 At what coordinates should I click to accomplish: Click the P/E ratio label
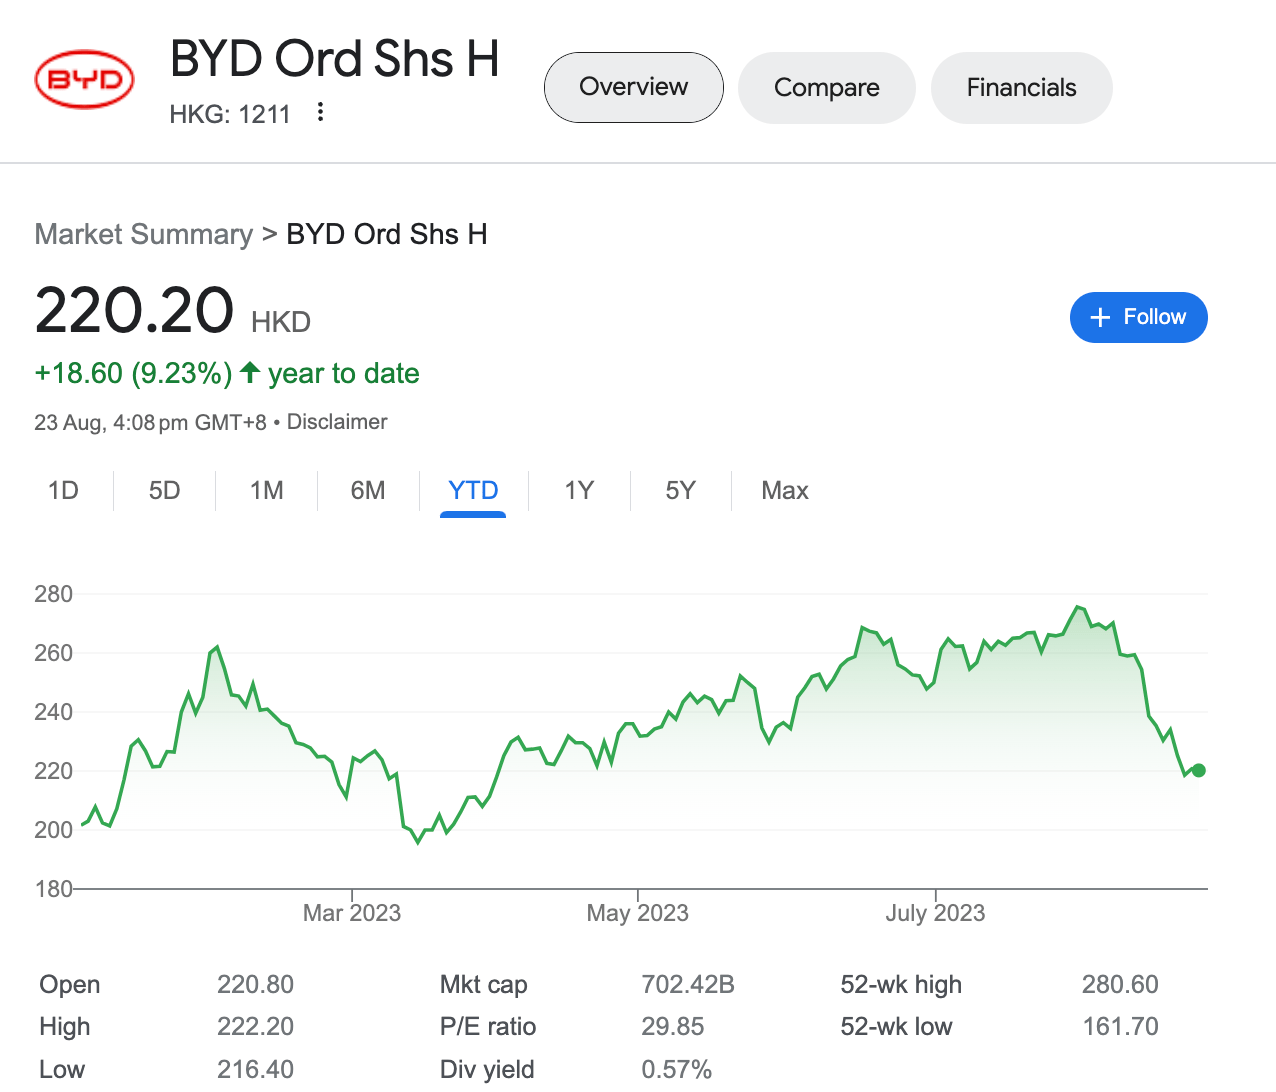(488, 1026)
